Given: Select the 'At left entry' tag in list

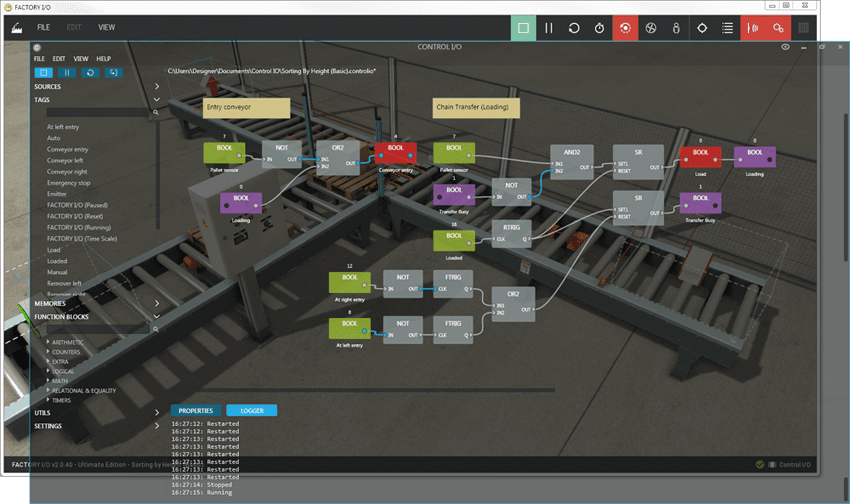Looking at the screenshot, I should pos(63,127).
